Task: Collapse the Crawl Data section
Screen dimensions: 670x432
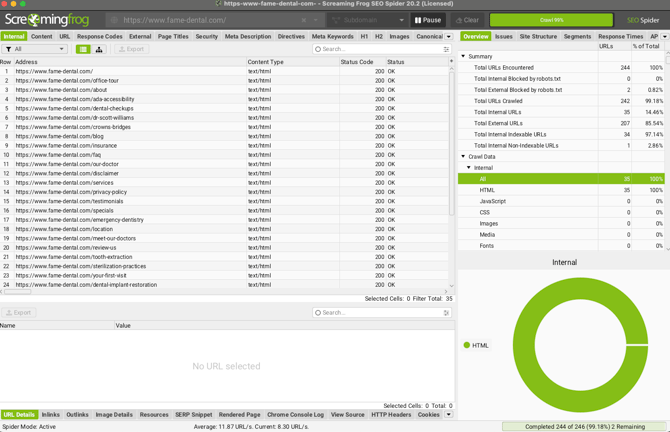Action: [x=463, y=156]
